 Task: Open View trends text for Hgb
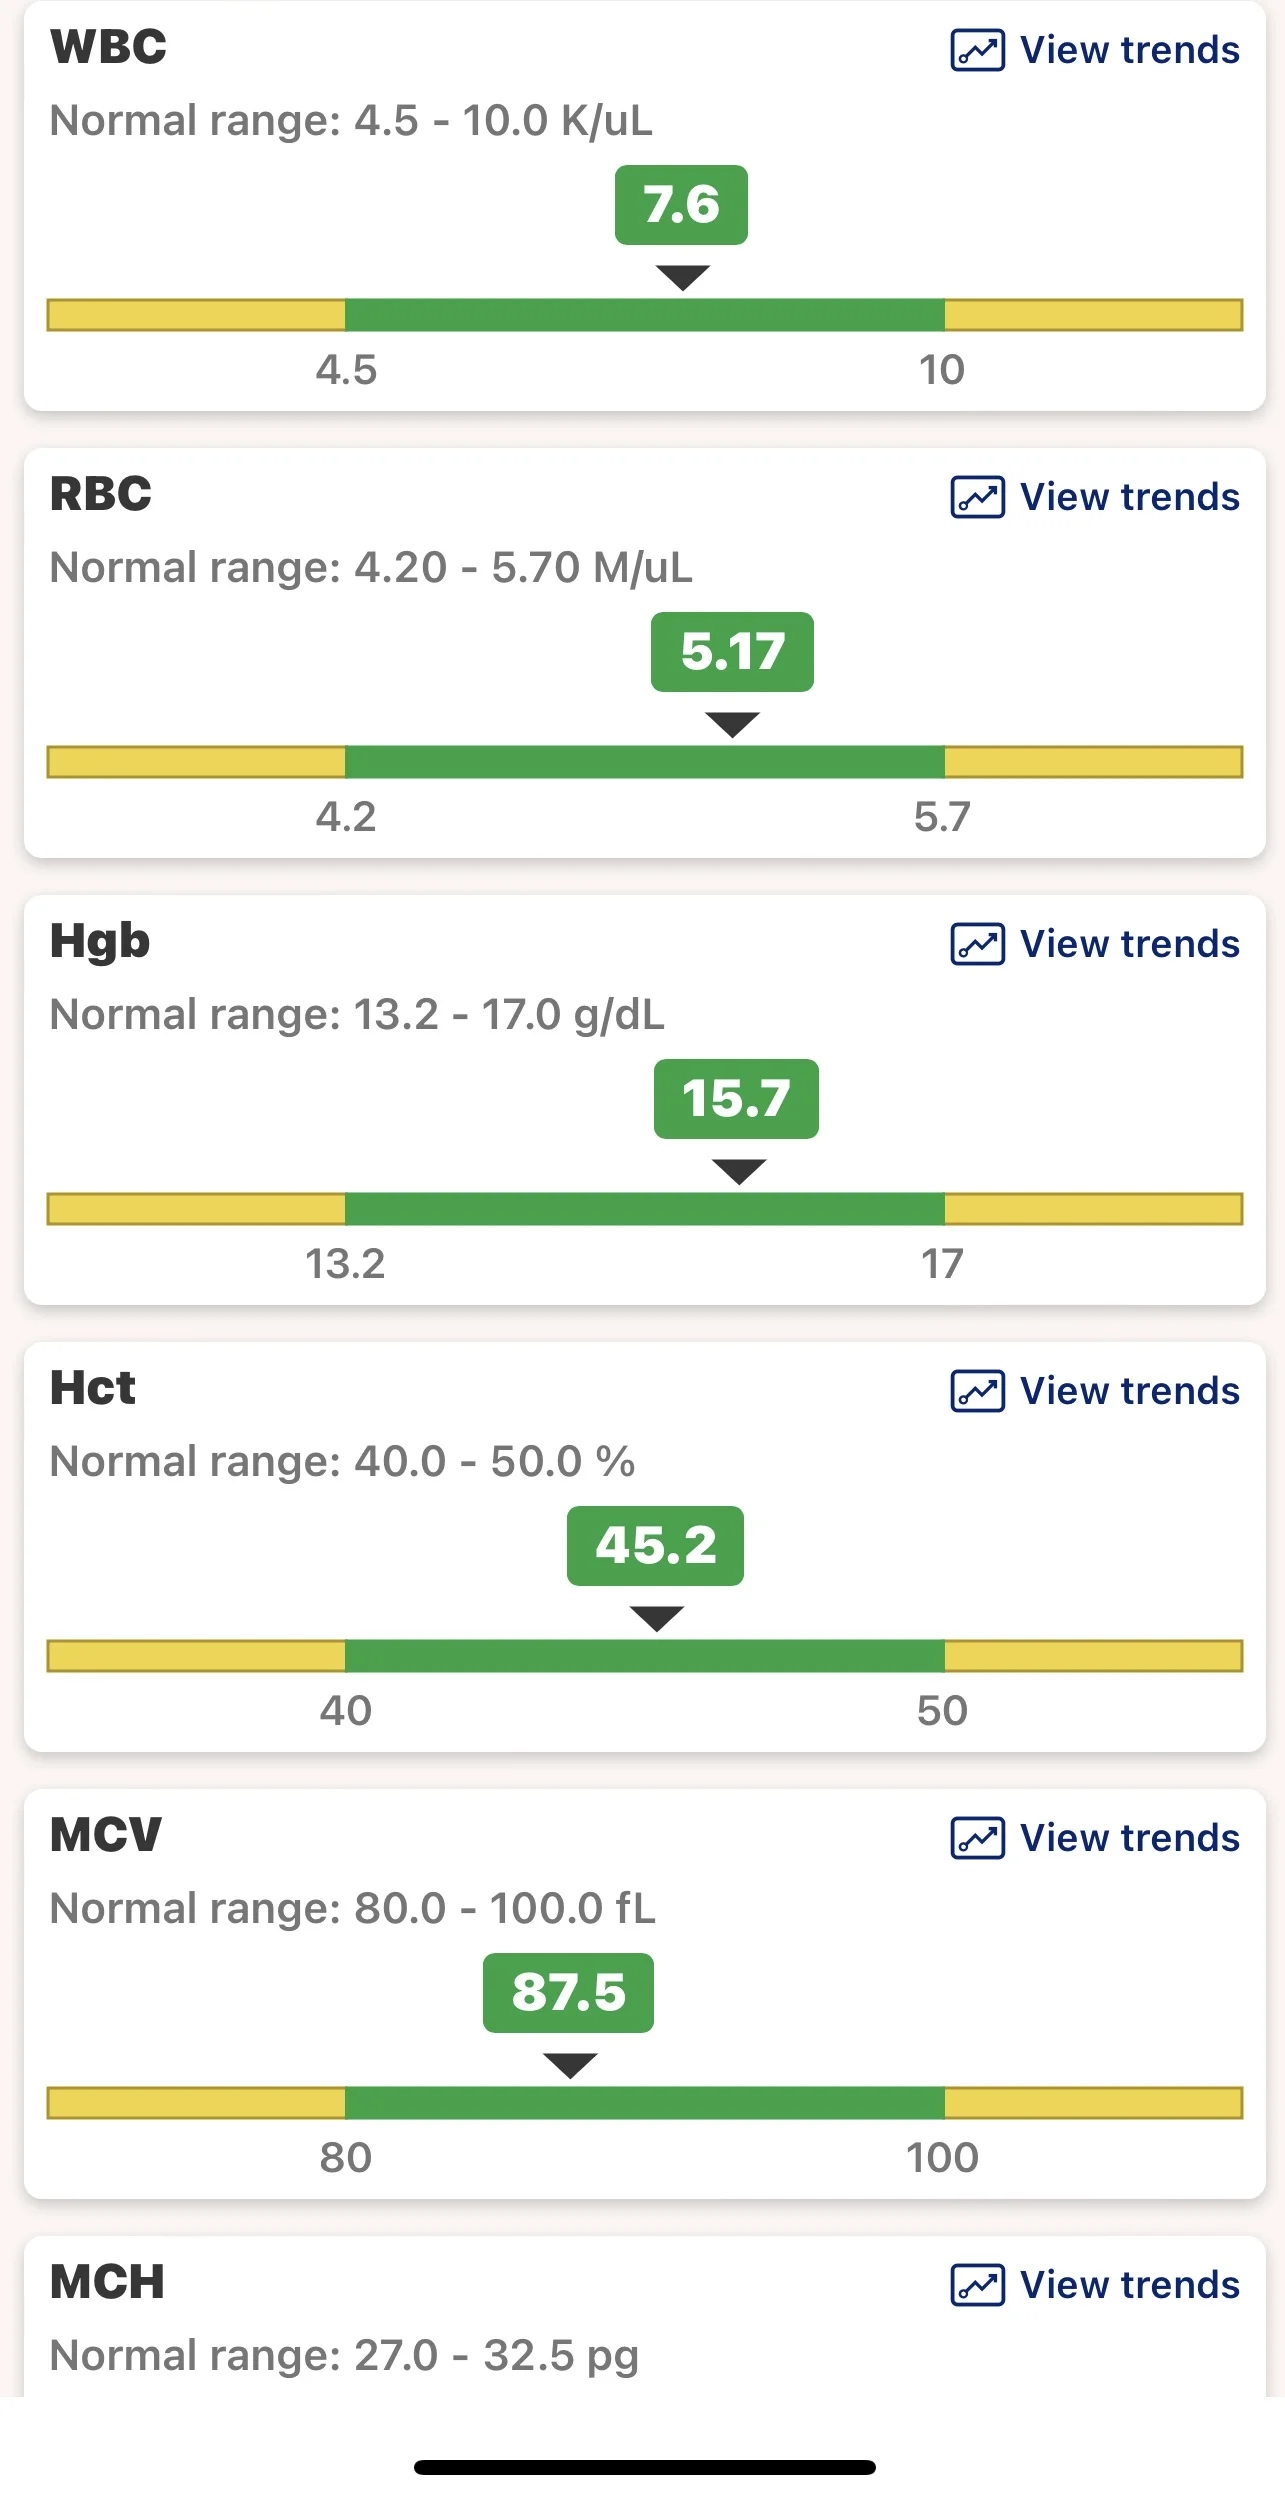(x=1129, y=944)
